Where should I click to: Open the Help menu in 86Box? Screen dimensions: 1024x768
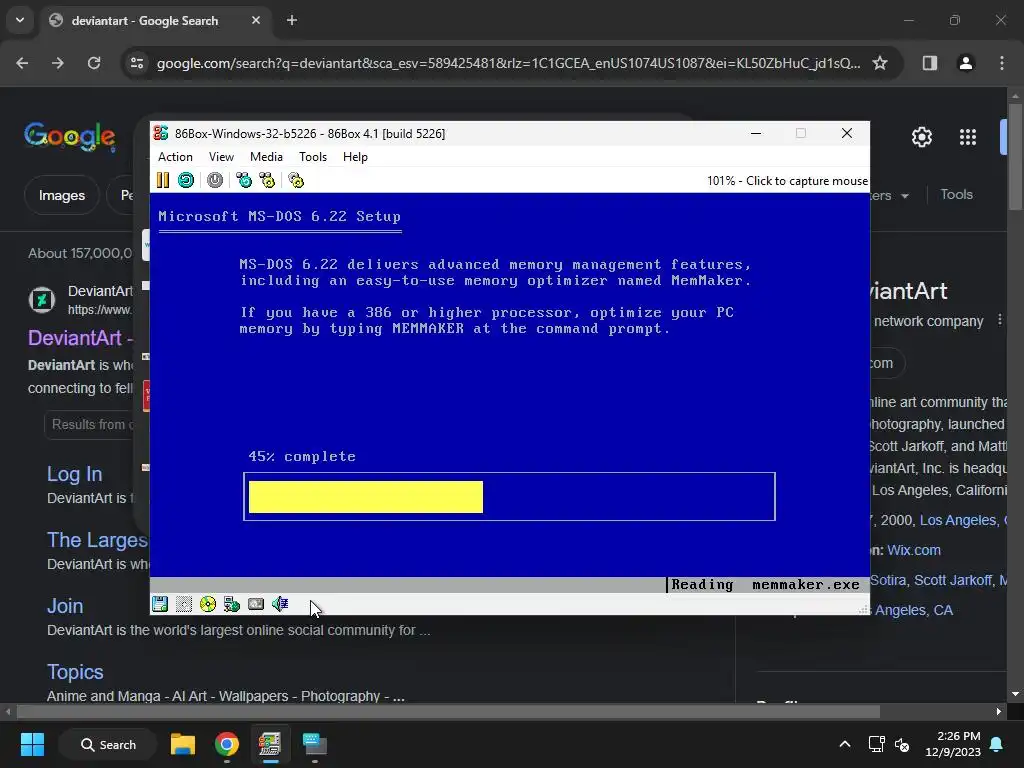(355, 157)
